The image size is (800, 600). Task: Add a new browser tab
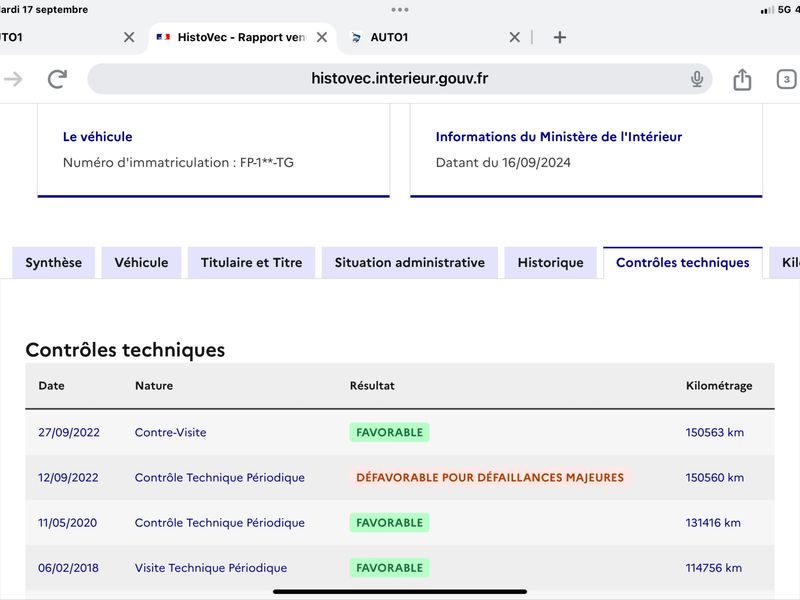click(560, 37)
